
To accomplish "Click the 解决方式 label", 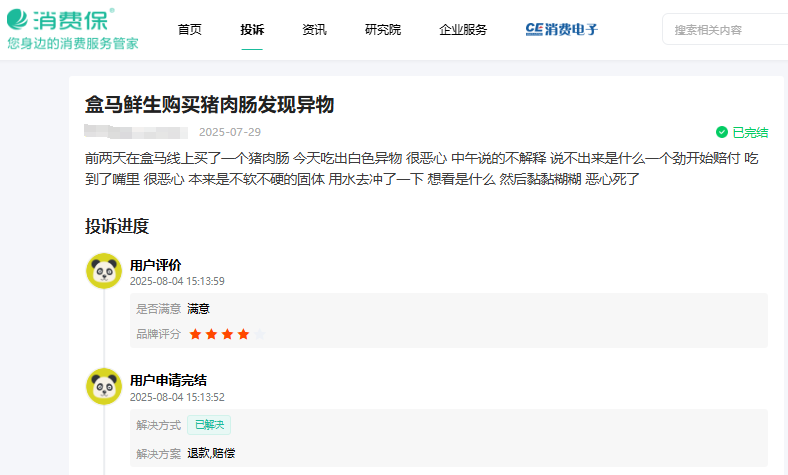I will (x=158, y=425).
